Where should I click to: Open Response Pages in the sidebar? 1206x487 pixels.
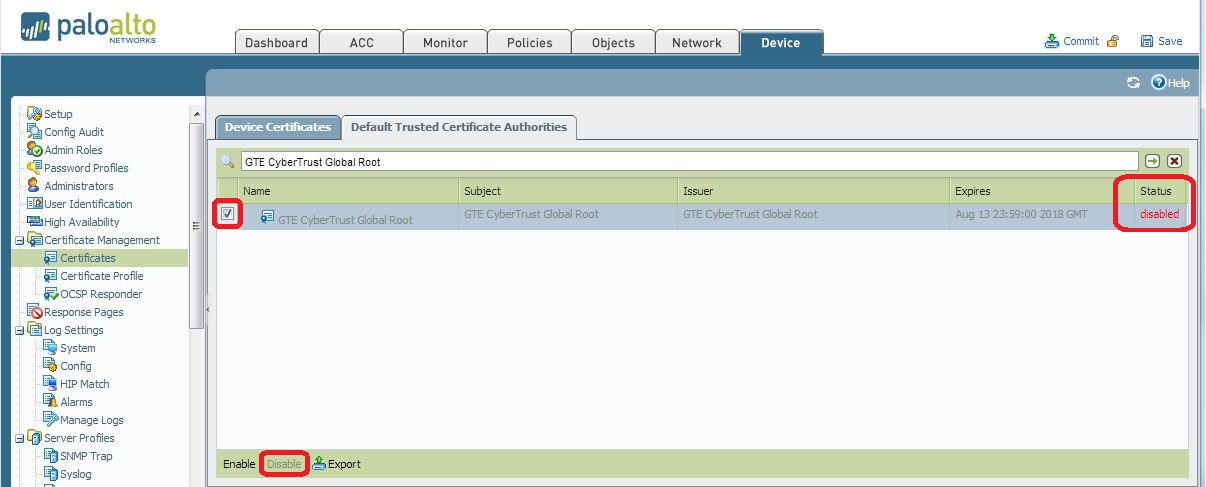[x=84, y=312]
